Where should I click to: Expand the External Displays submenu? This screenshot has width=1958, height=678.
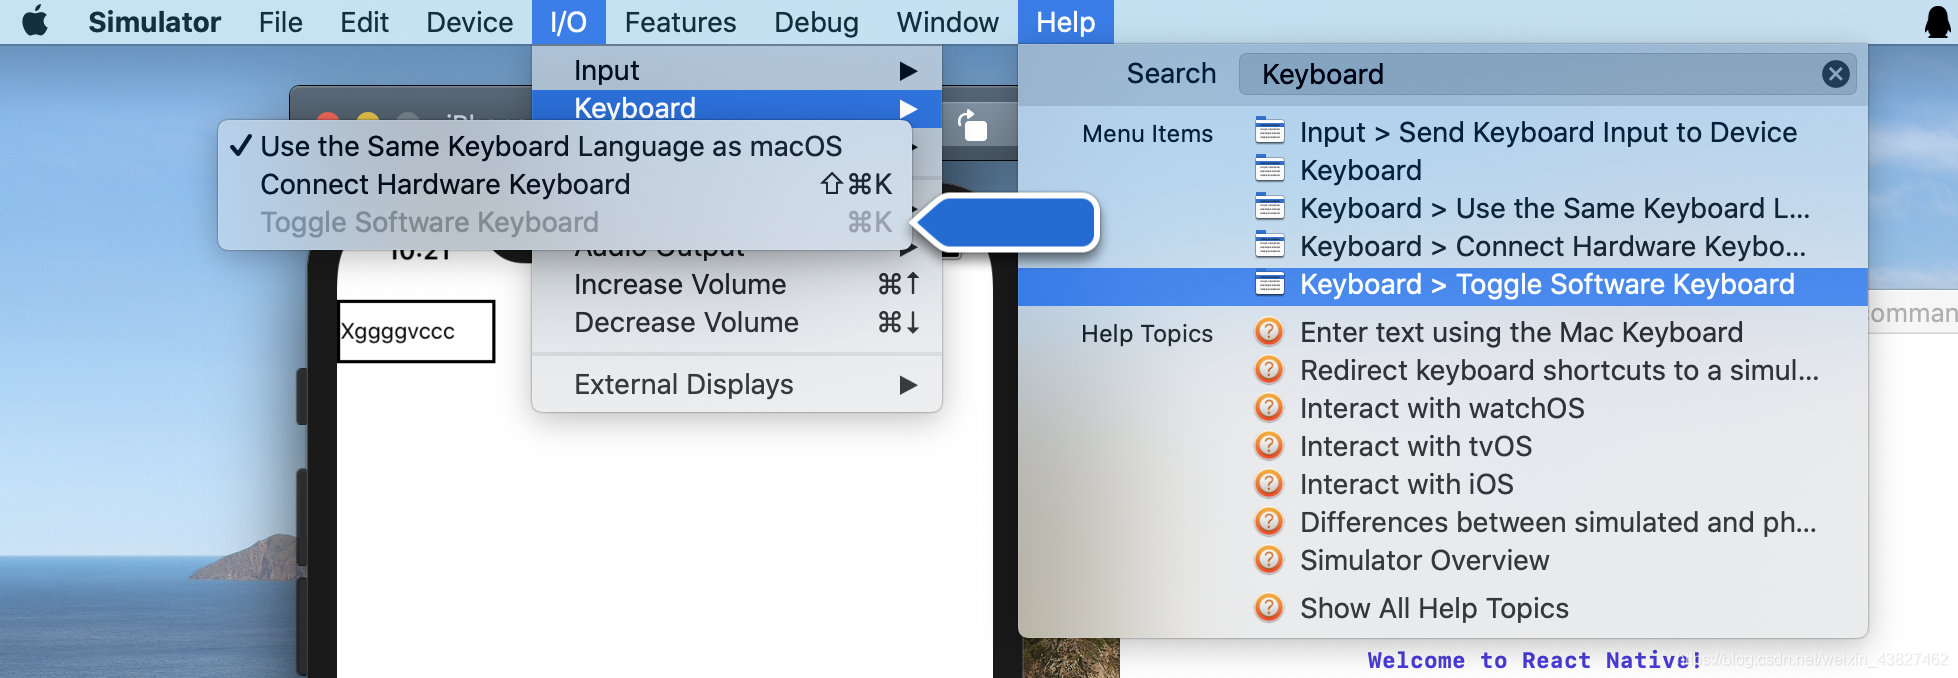(737, 384)
